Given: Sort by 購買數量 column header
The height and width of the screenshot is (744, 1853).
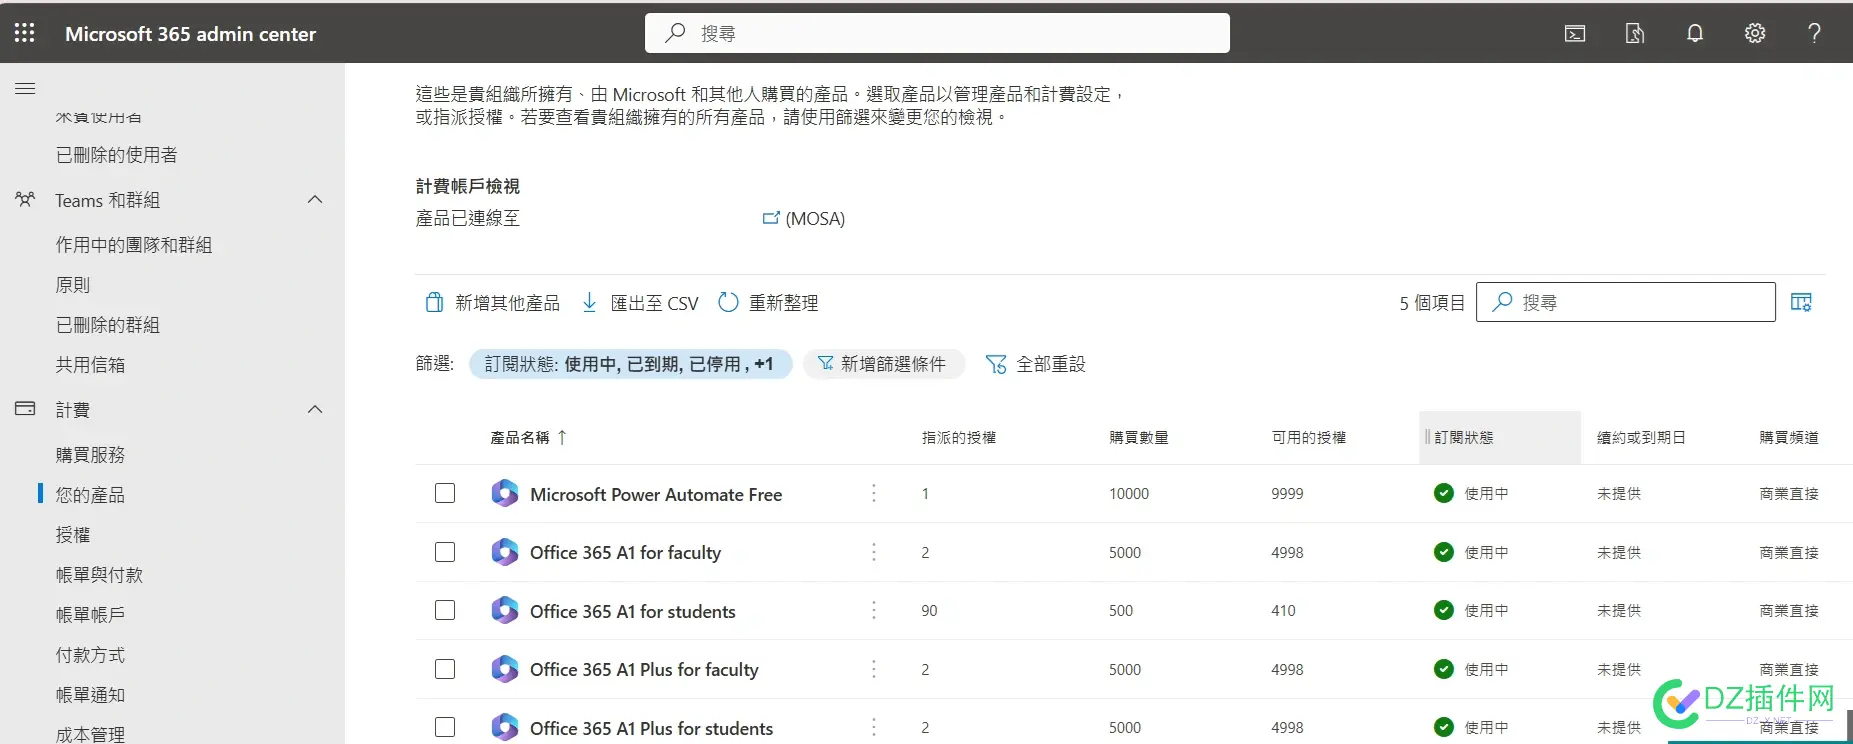Looking at the screenshot, I should pos(1139,437).
